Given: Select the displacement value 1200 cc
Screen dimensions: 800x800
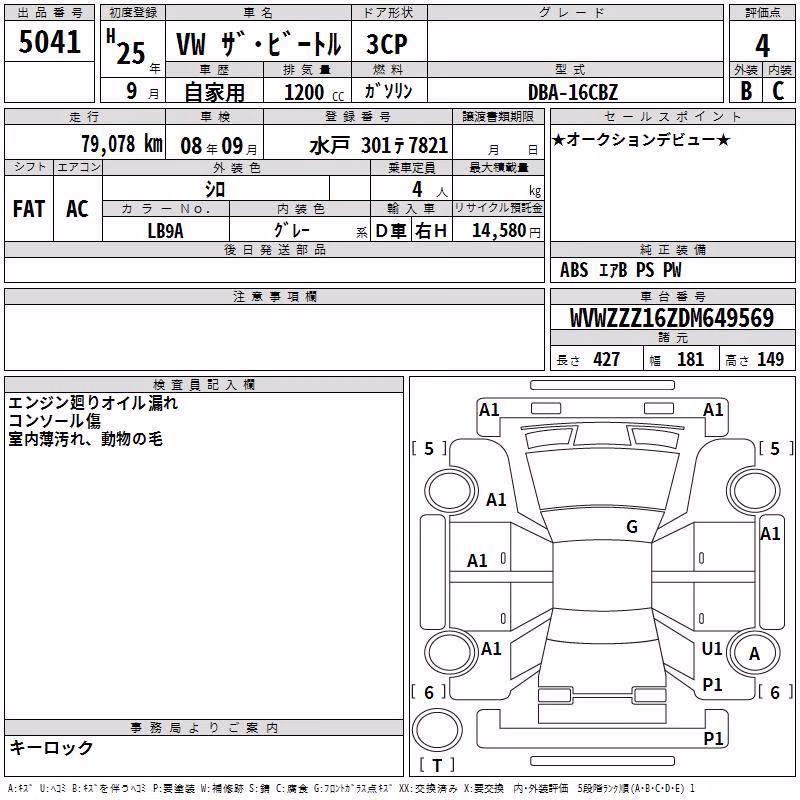Looking at the screenshot, I should [x=314, y=92].
